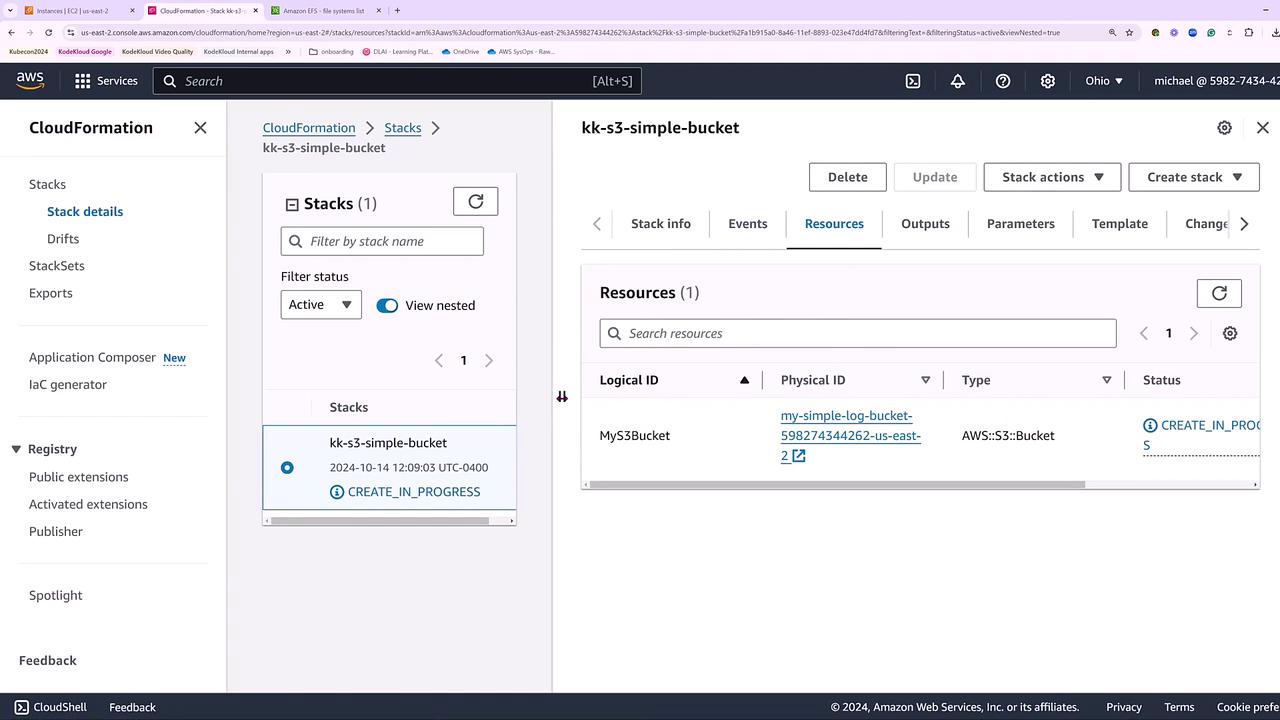This screenshot has width=1280, height=720.
Task: Switch to the Events tab
Action: pyautogui.click(x=748, y=224)
